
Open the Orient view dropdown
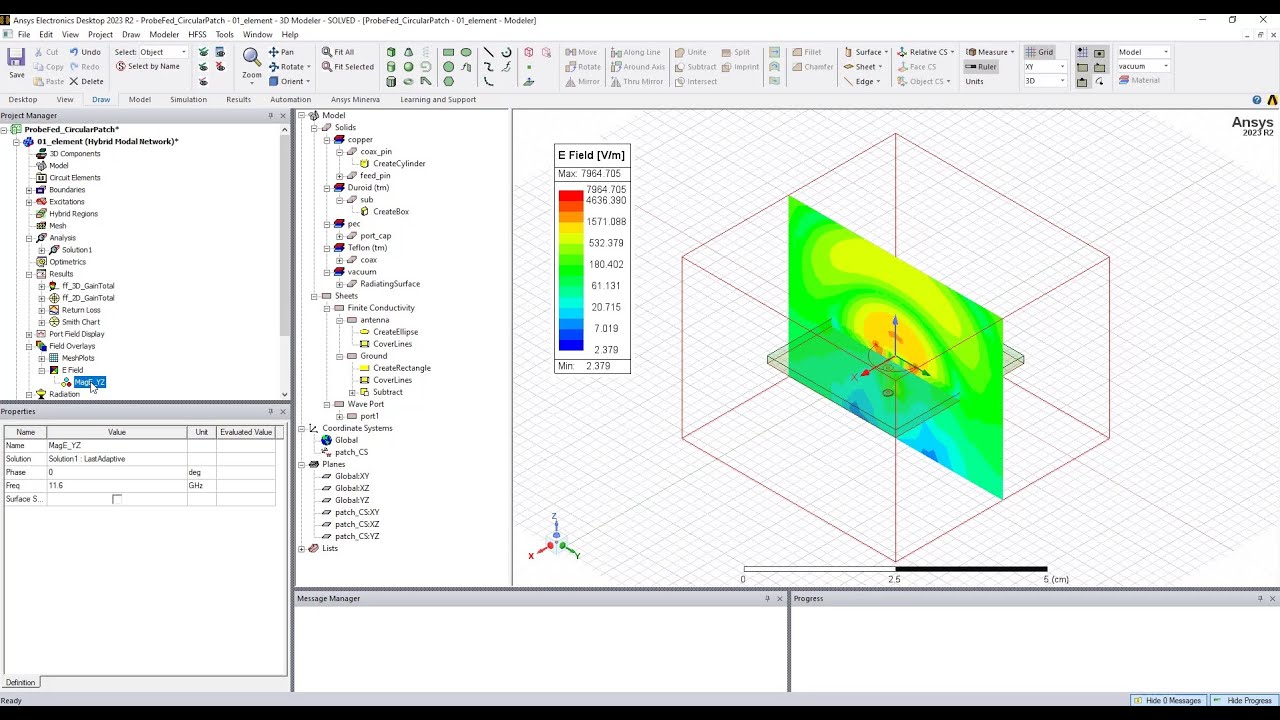click(289, 81)
